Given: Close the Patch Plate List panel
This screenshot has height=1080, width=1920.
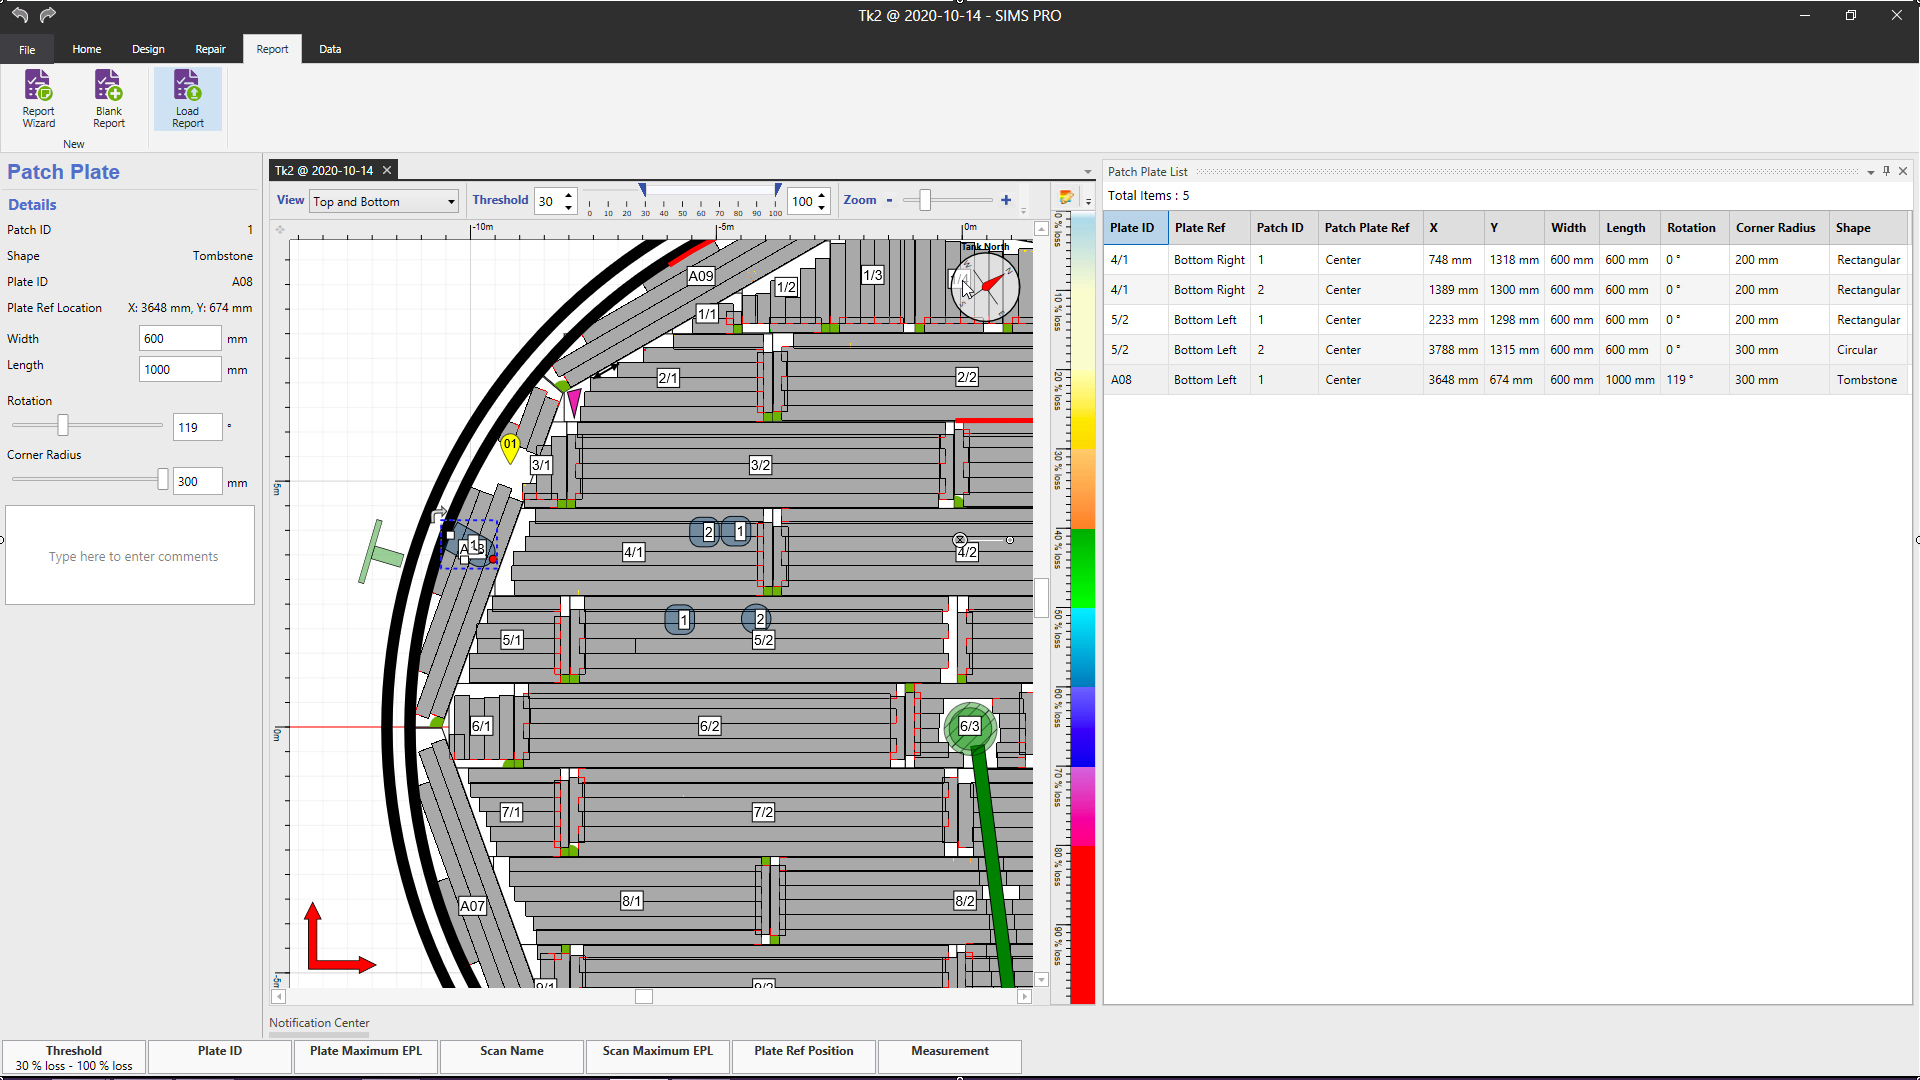Looking at the screenshot, I should [x=1903, y=171].
